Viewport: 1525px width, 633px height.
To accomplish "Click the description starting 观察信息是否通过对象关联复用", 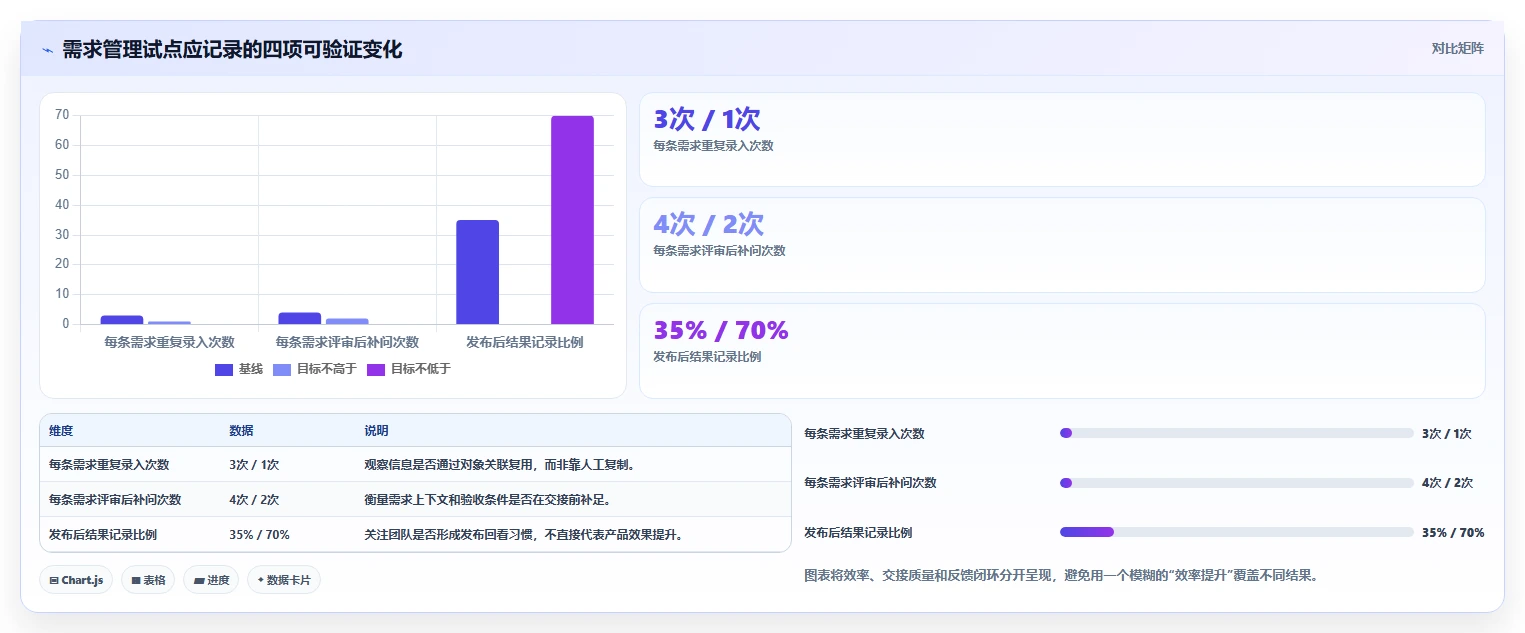I will (x=499, y=465).
